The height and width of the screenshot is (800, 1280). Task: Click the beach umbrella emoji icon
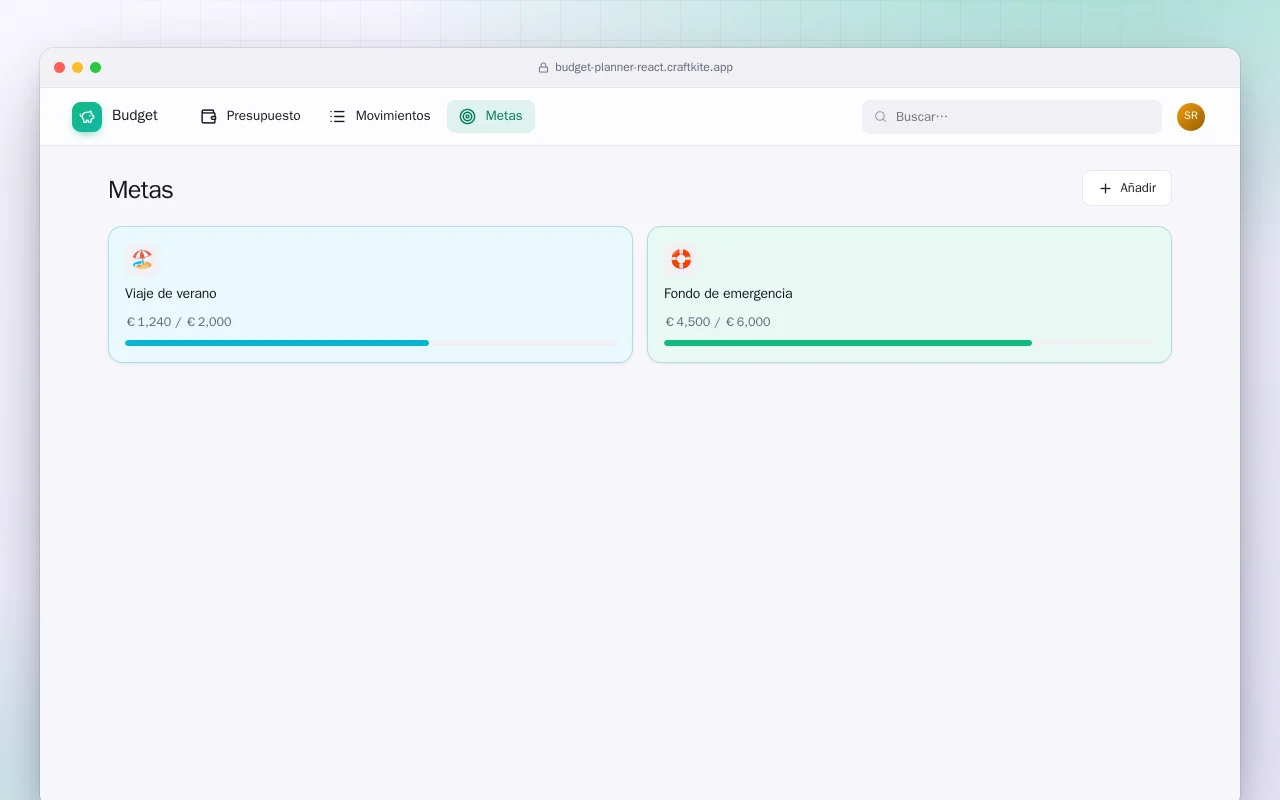click(x=142, y=259)
